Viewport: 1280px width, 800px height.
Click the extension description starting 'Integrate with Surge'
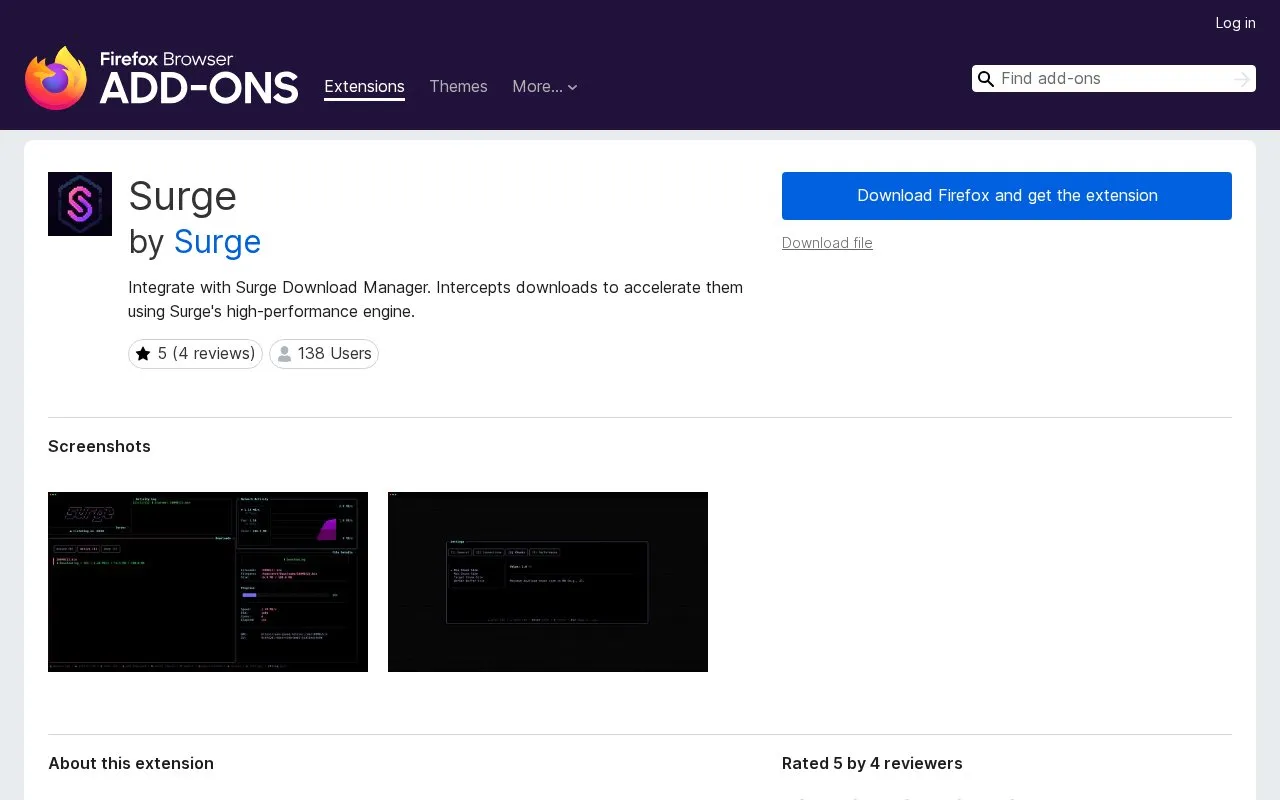tap(435, 299)
